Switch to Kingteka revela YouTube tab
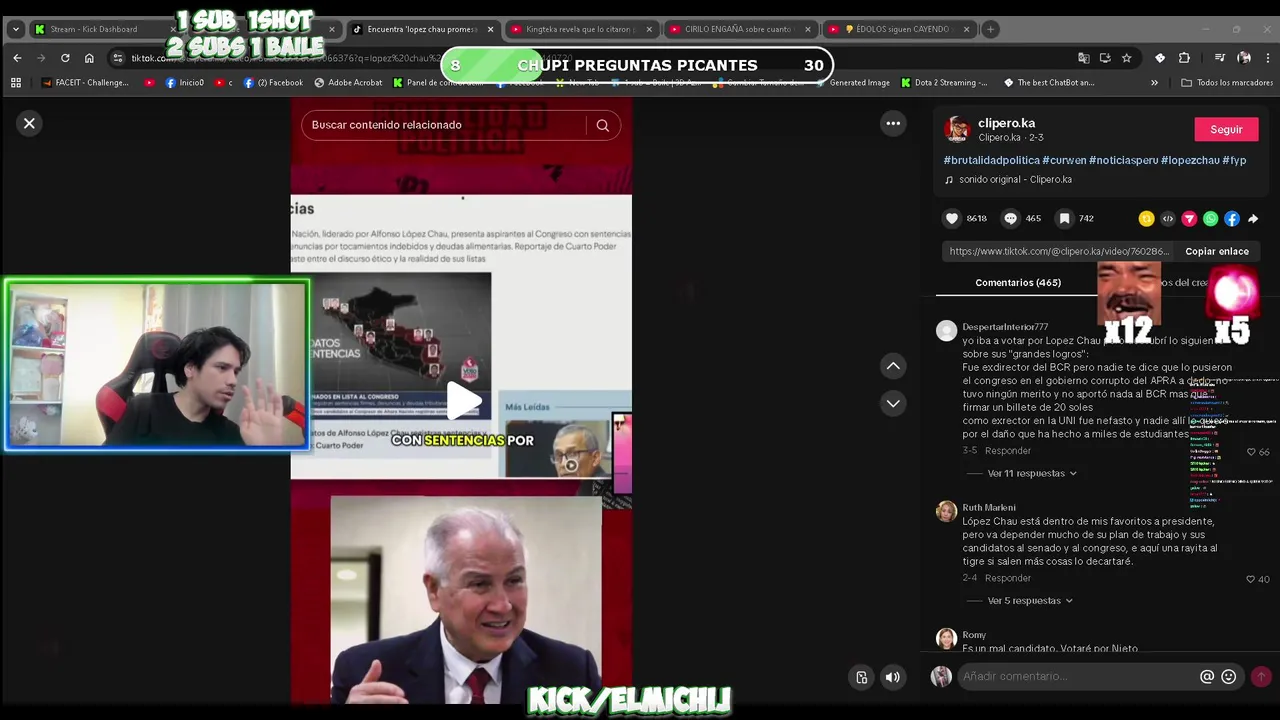The height and width of the screenshot is (720, 1280). 580,29
